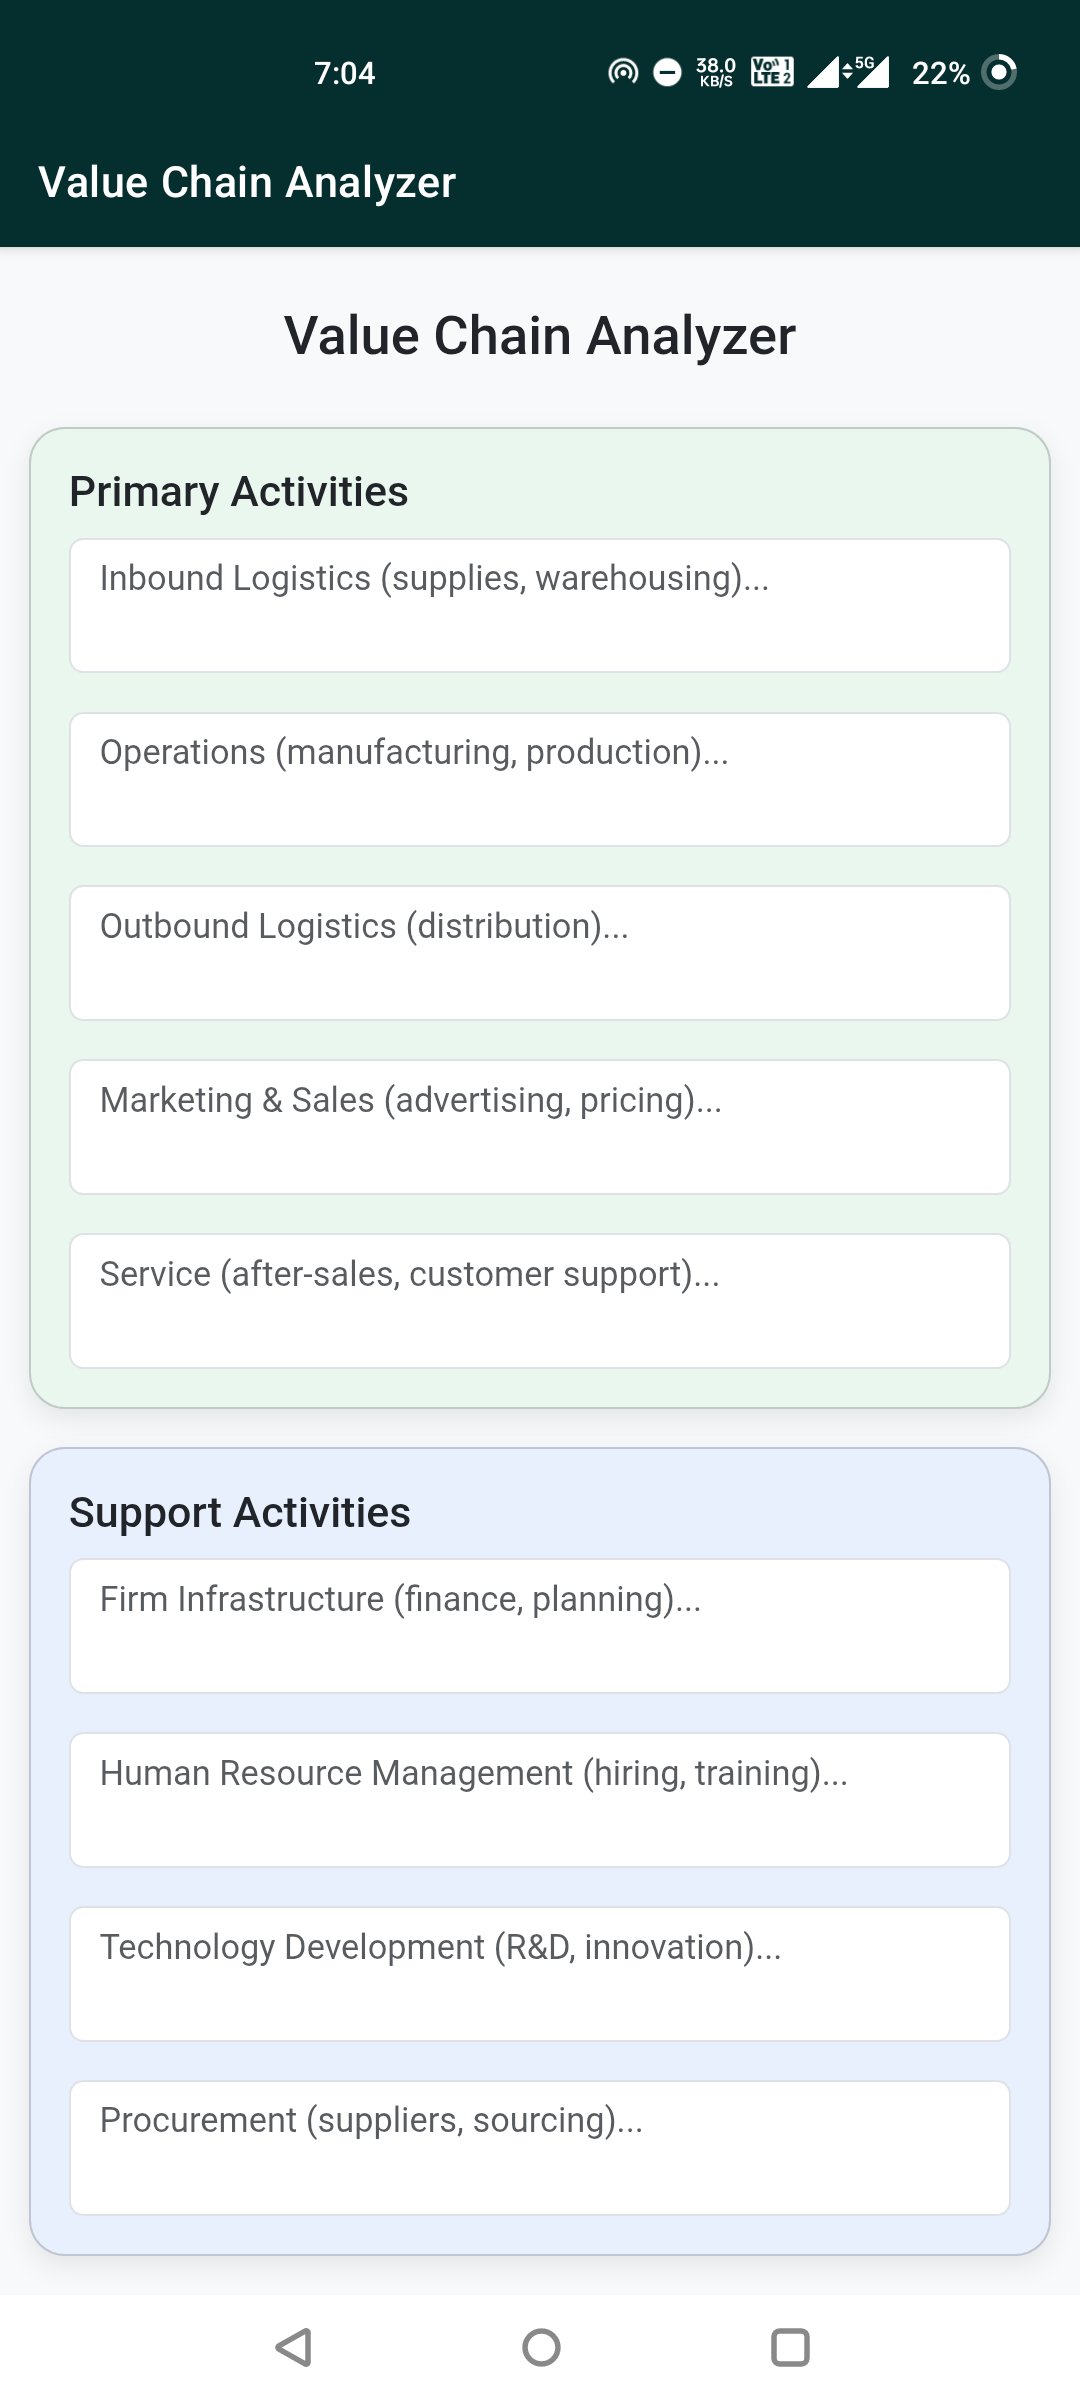Select the Outbound Logistics distribution field

540,953
